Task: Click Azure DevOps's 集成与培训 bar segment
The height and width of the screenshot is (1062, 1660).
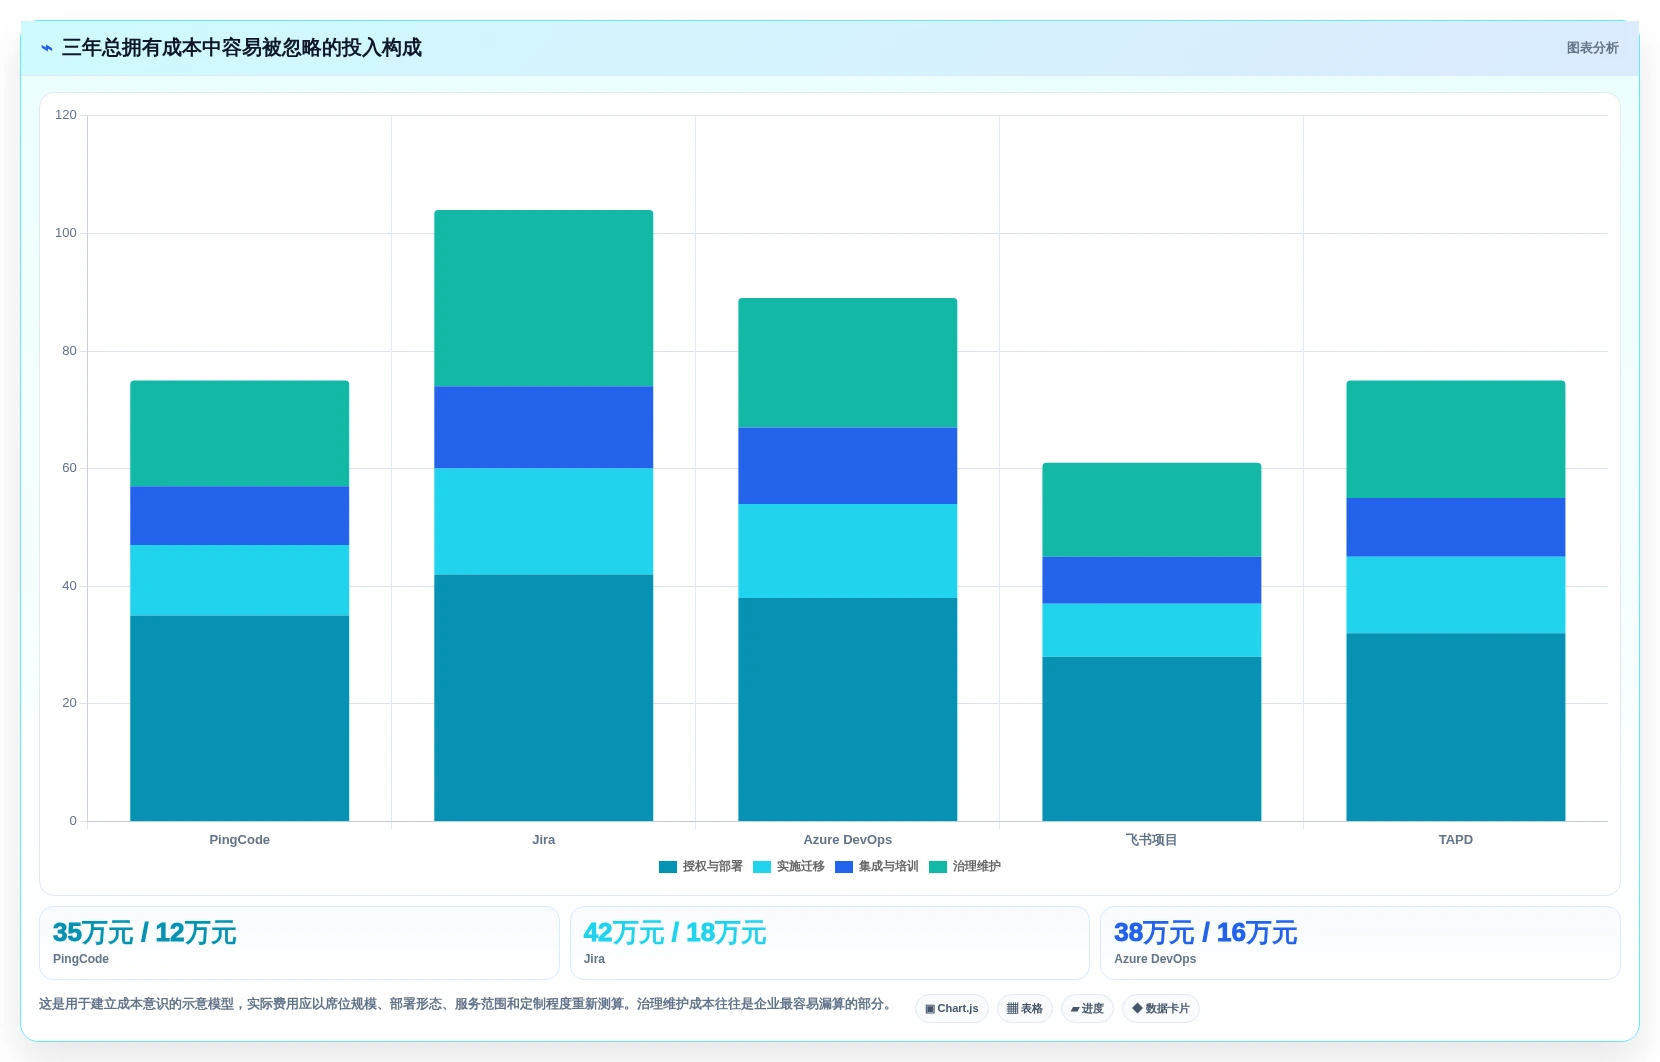Action: pos(848,466)
